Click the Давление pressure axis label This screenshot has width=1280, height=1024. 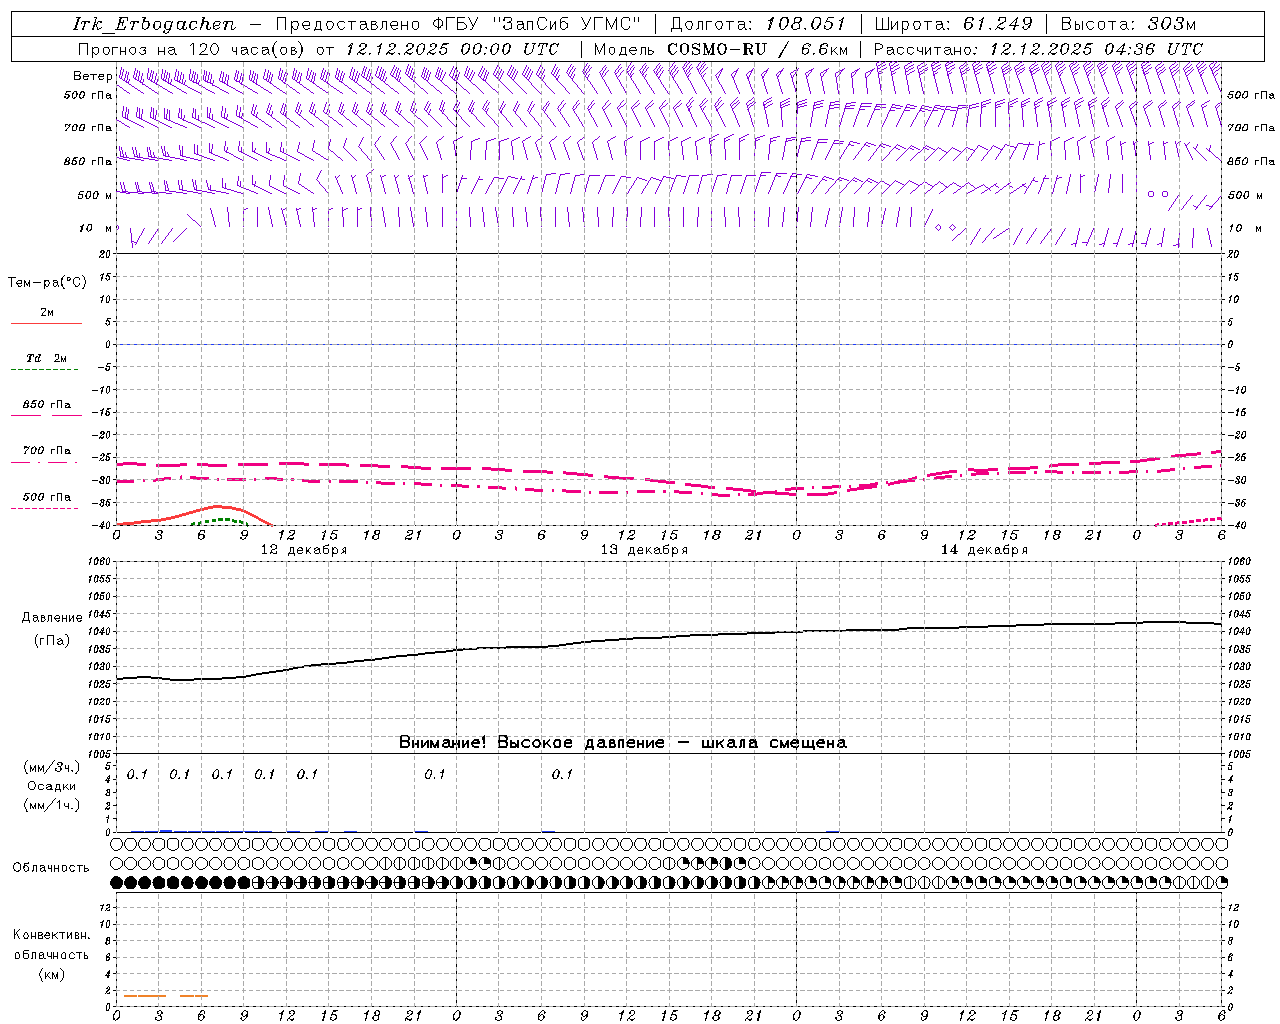tap(52, 618)
